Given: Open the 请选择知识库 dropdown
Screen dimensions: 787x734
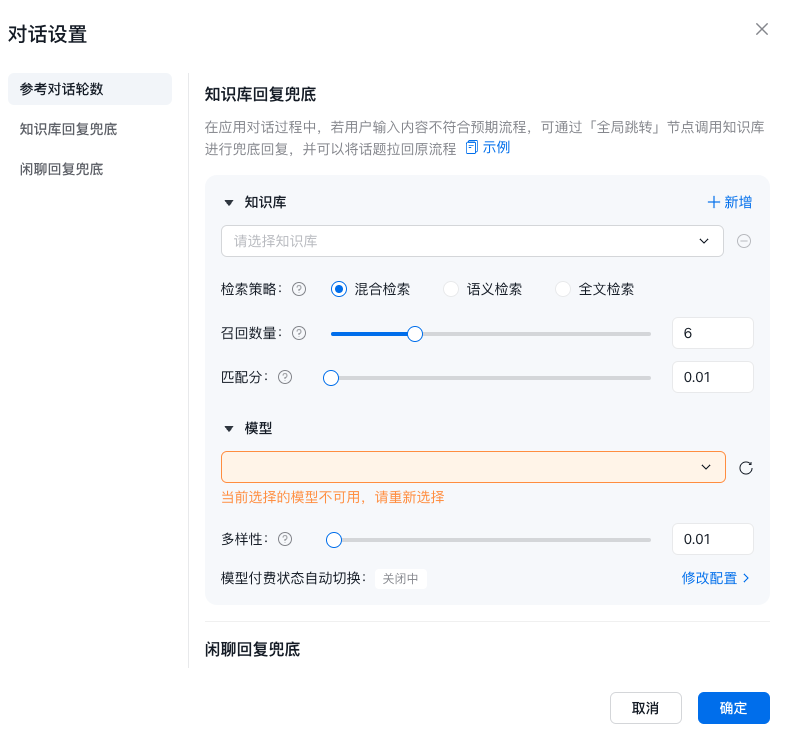Looking at the screenshot, I should (x=472, y=241).
